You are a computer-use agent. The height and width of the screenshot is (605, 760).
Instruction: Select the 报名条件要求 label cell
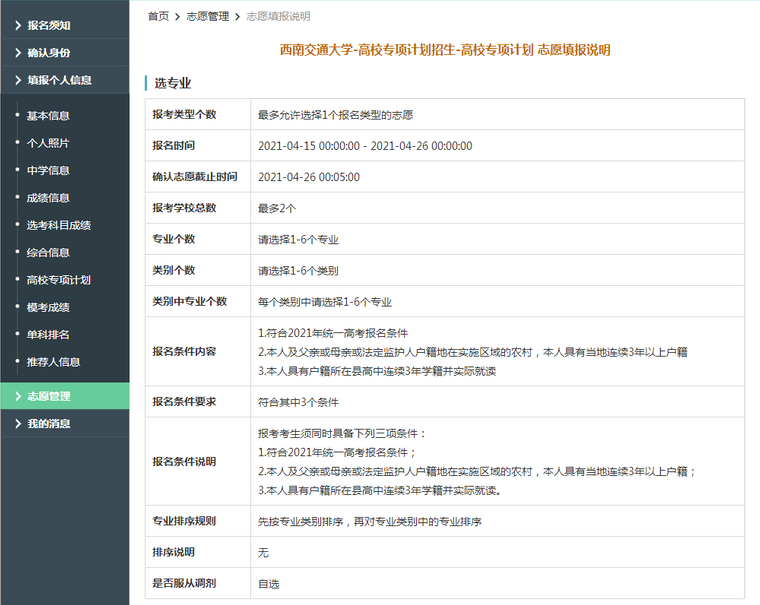[x=198, y=401]
